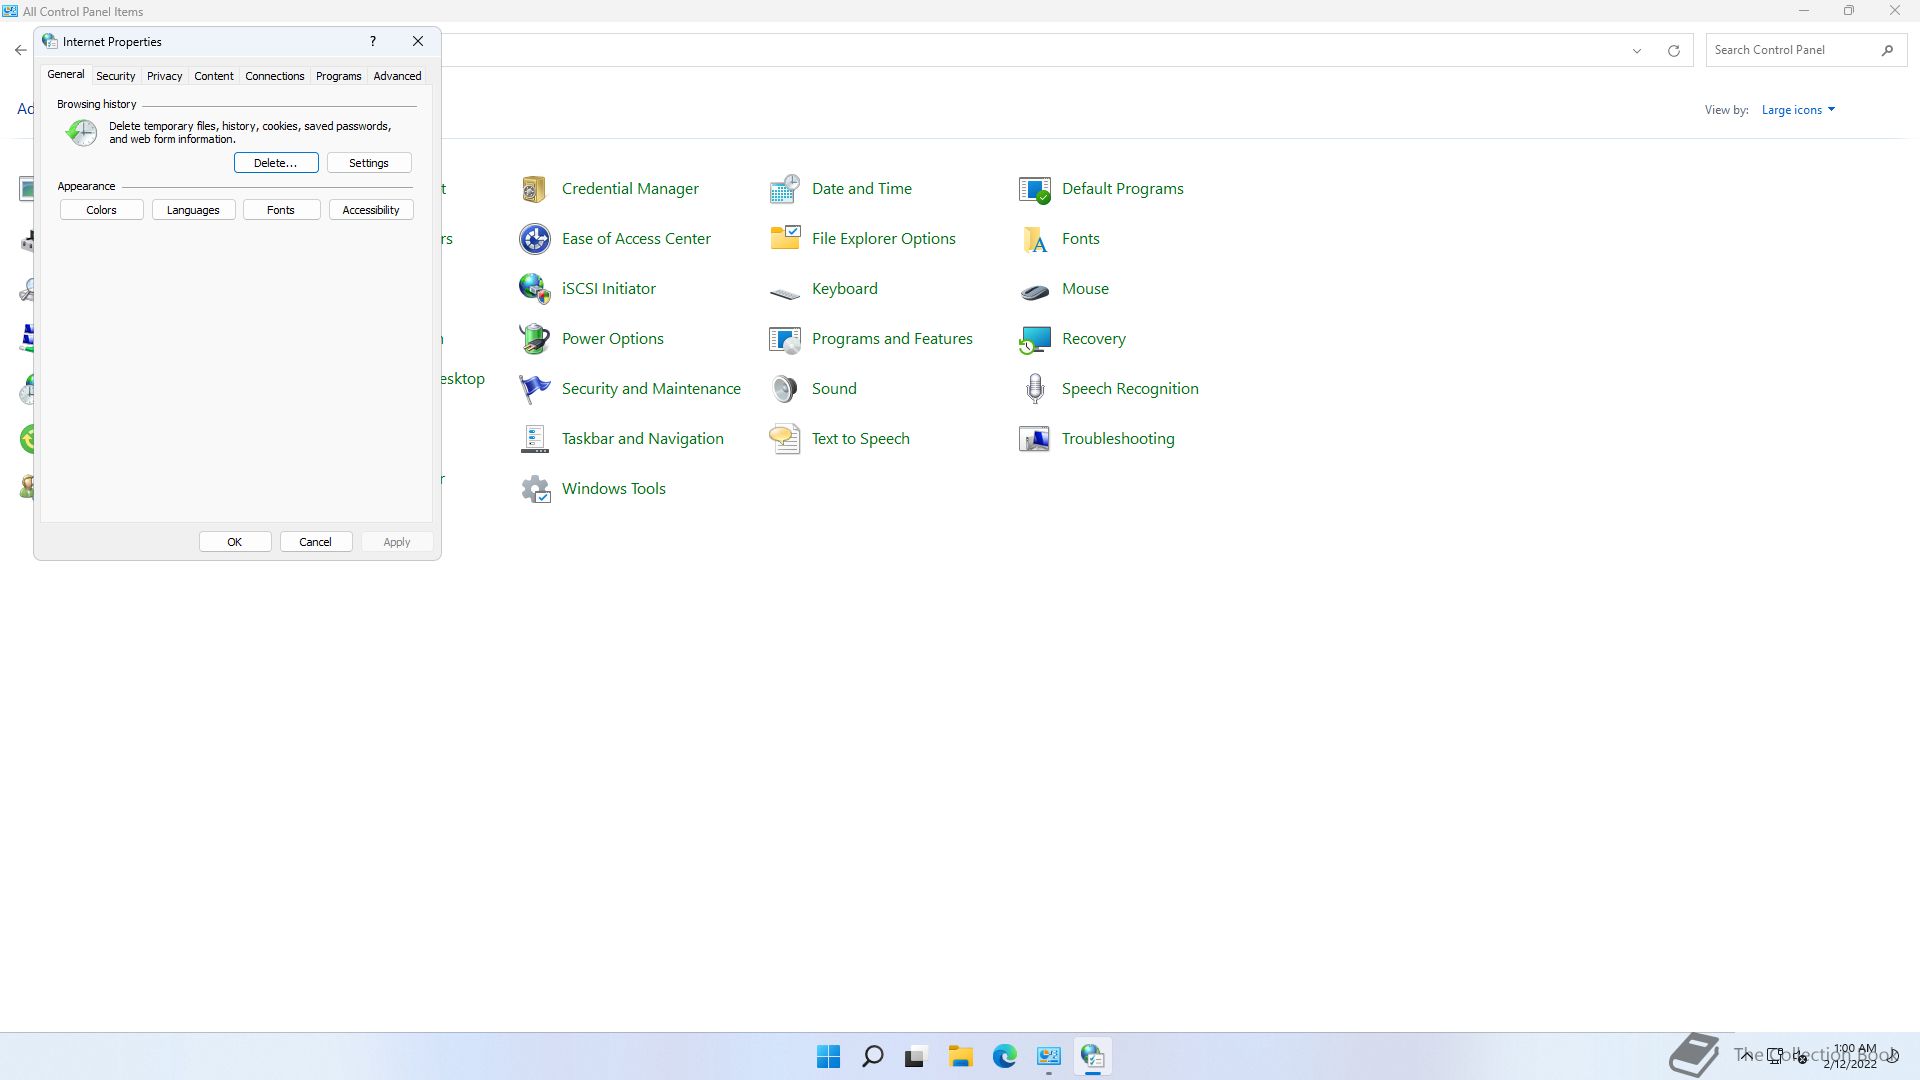Open the Default Programs icon
Image resolution: width=1920 pixels, height=1080 pixels.
click(1034, 189)
